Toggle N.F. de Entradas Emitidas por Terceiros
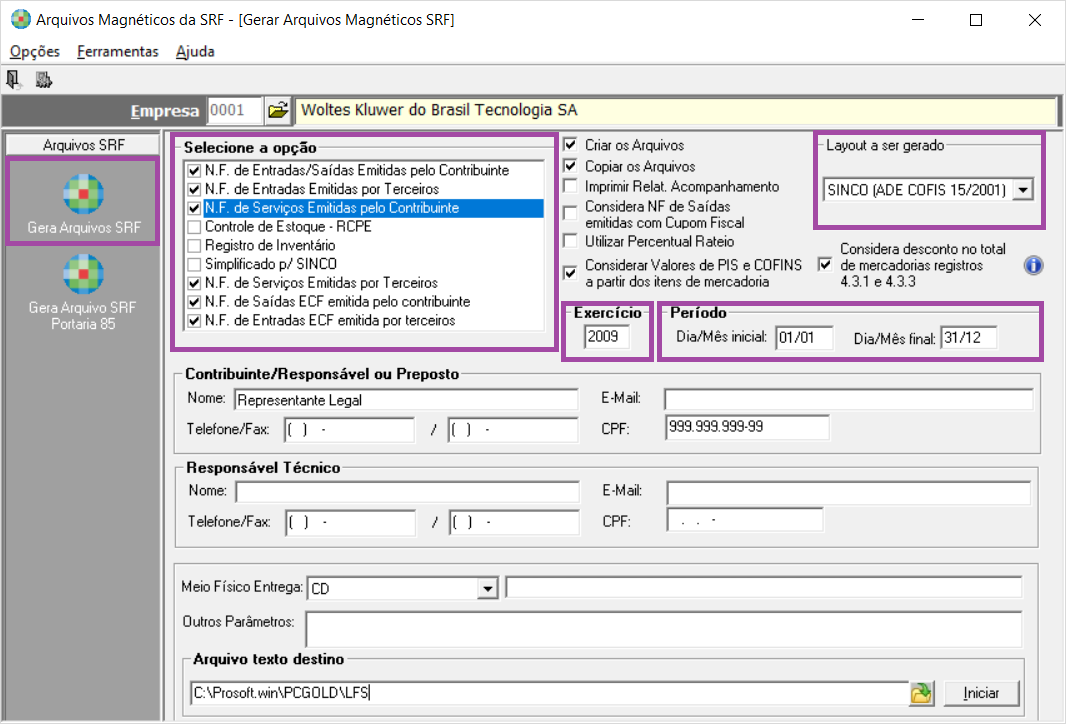The width and height of the screenshot is (1066, 724). click(194, 189)
